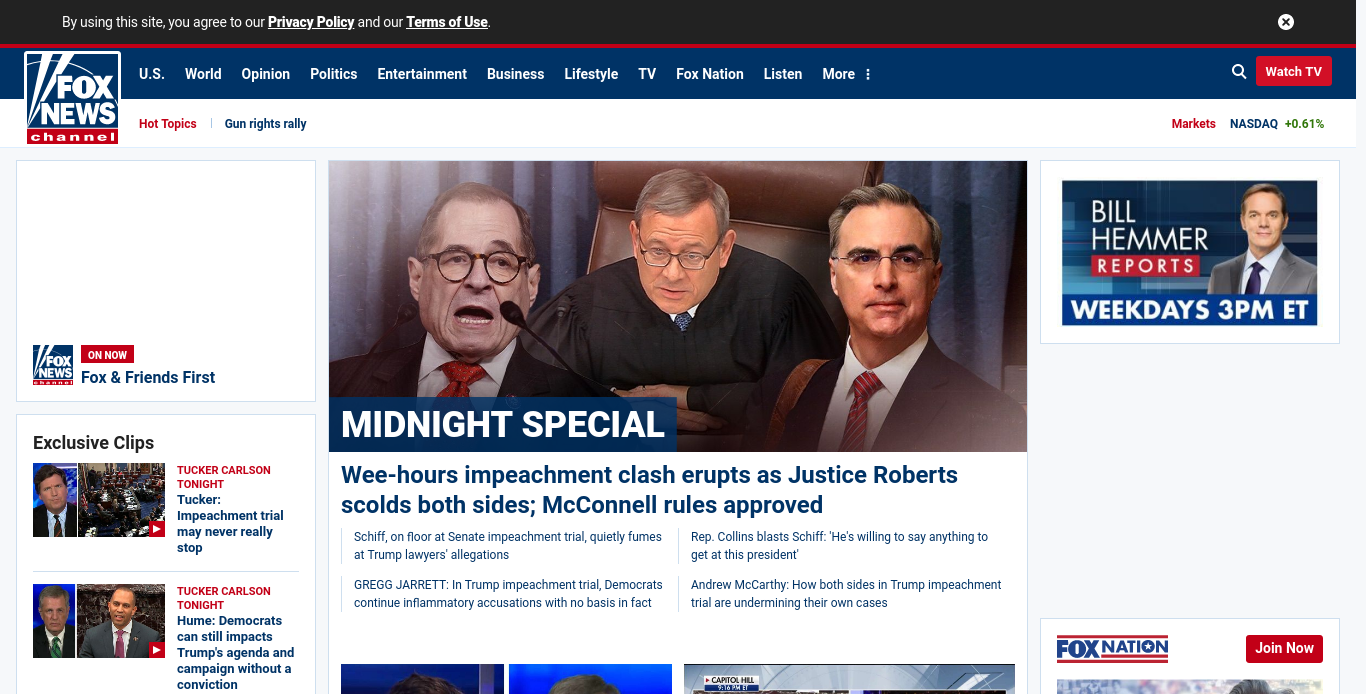
Task: Open the Privacy Policy link
Action: click(311, 22)
